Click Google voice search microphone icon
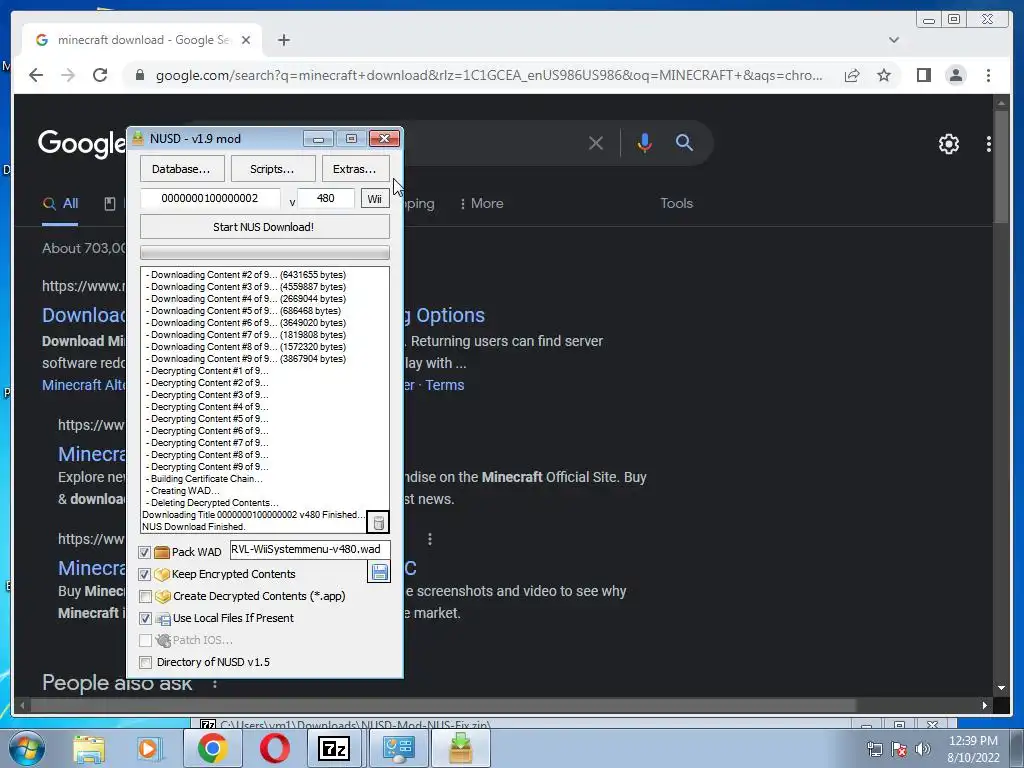Viewport: 1024px width, 768px height. tap(645, 142)
